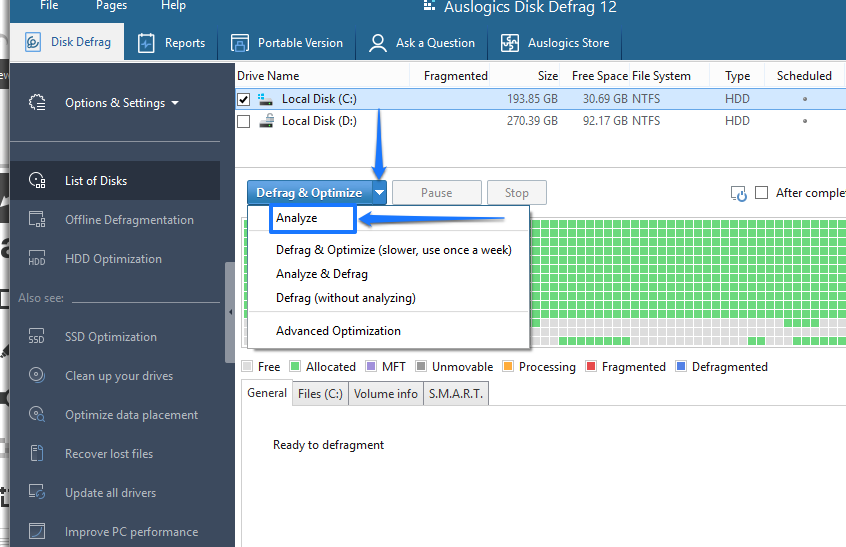Select the Recover lost files icon
846x547 pixels.
click(x=37, y=454)
